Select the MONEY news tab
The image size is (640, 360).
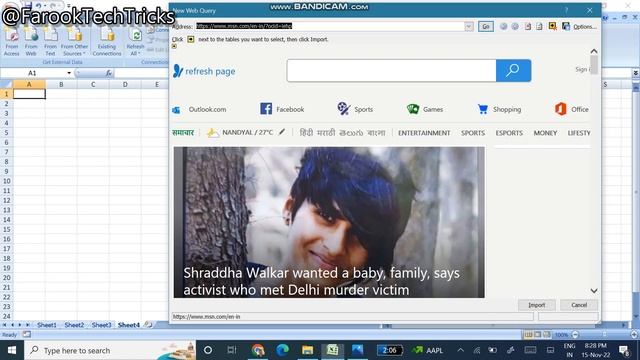(x=545, y=133)
